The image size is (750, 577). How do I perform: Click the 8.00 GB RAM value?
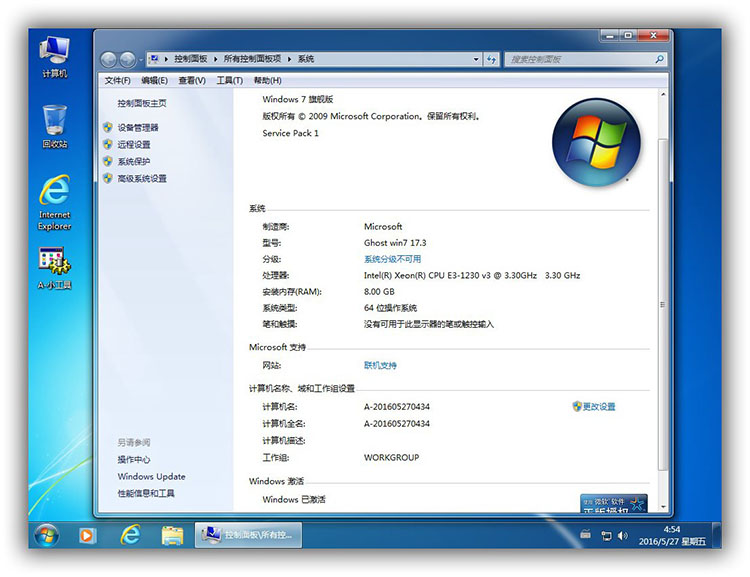(x=379, y=291)
